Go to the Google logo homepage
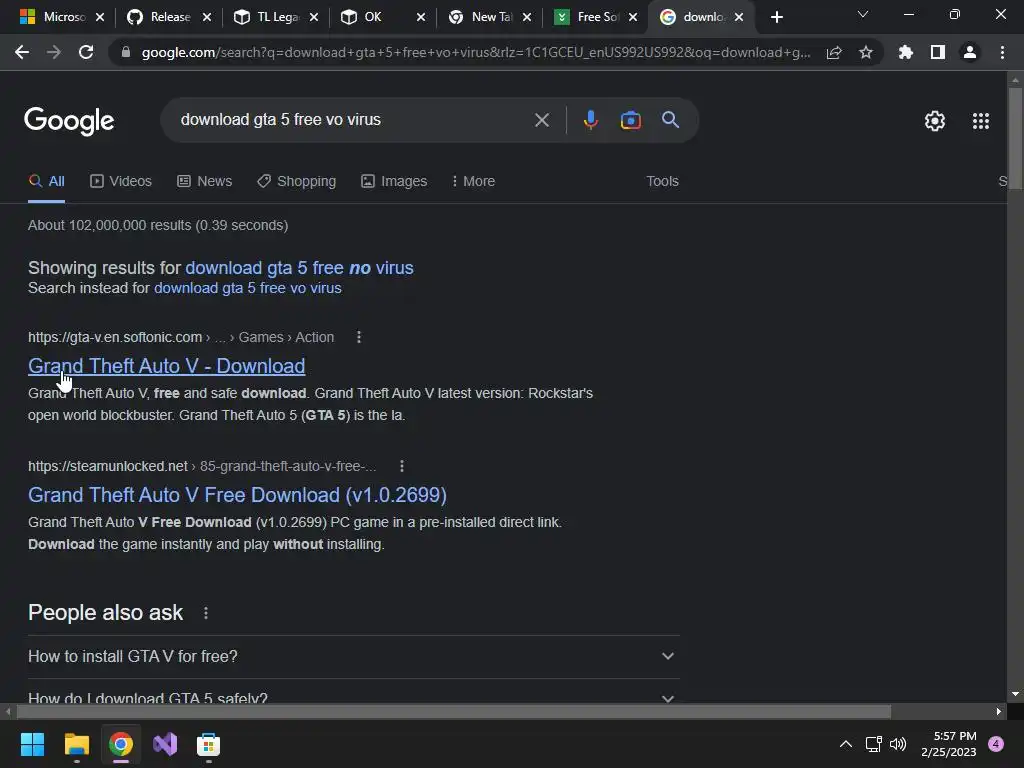 [69, 121]
